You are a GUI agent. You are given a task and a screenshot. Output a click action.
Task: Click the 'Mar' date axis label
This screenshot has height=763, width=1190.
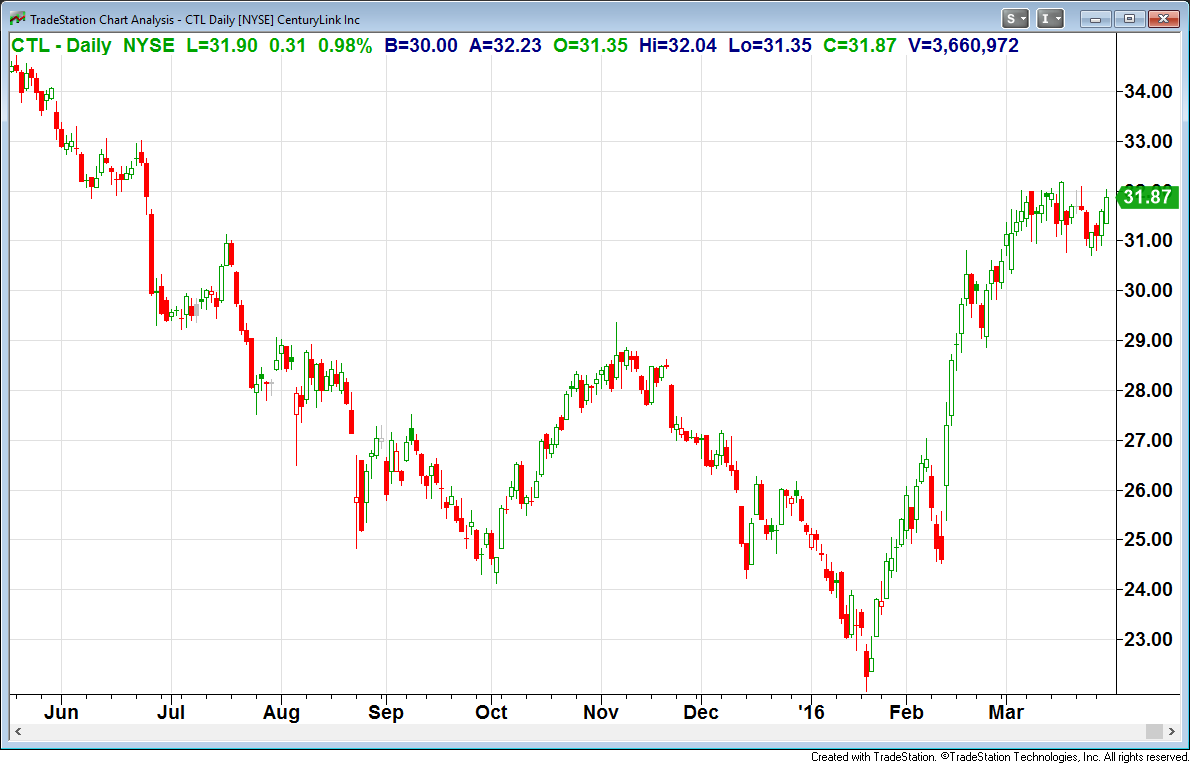click(x=1006, y=713)
